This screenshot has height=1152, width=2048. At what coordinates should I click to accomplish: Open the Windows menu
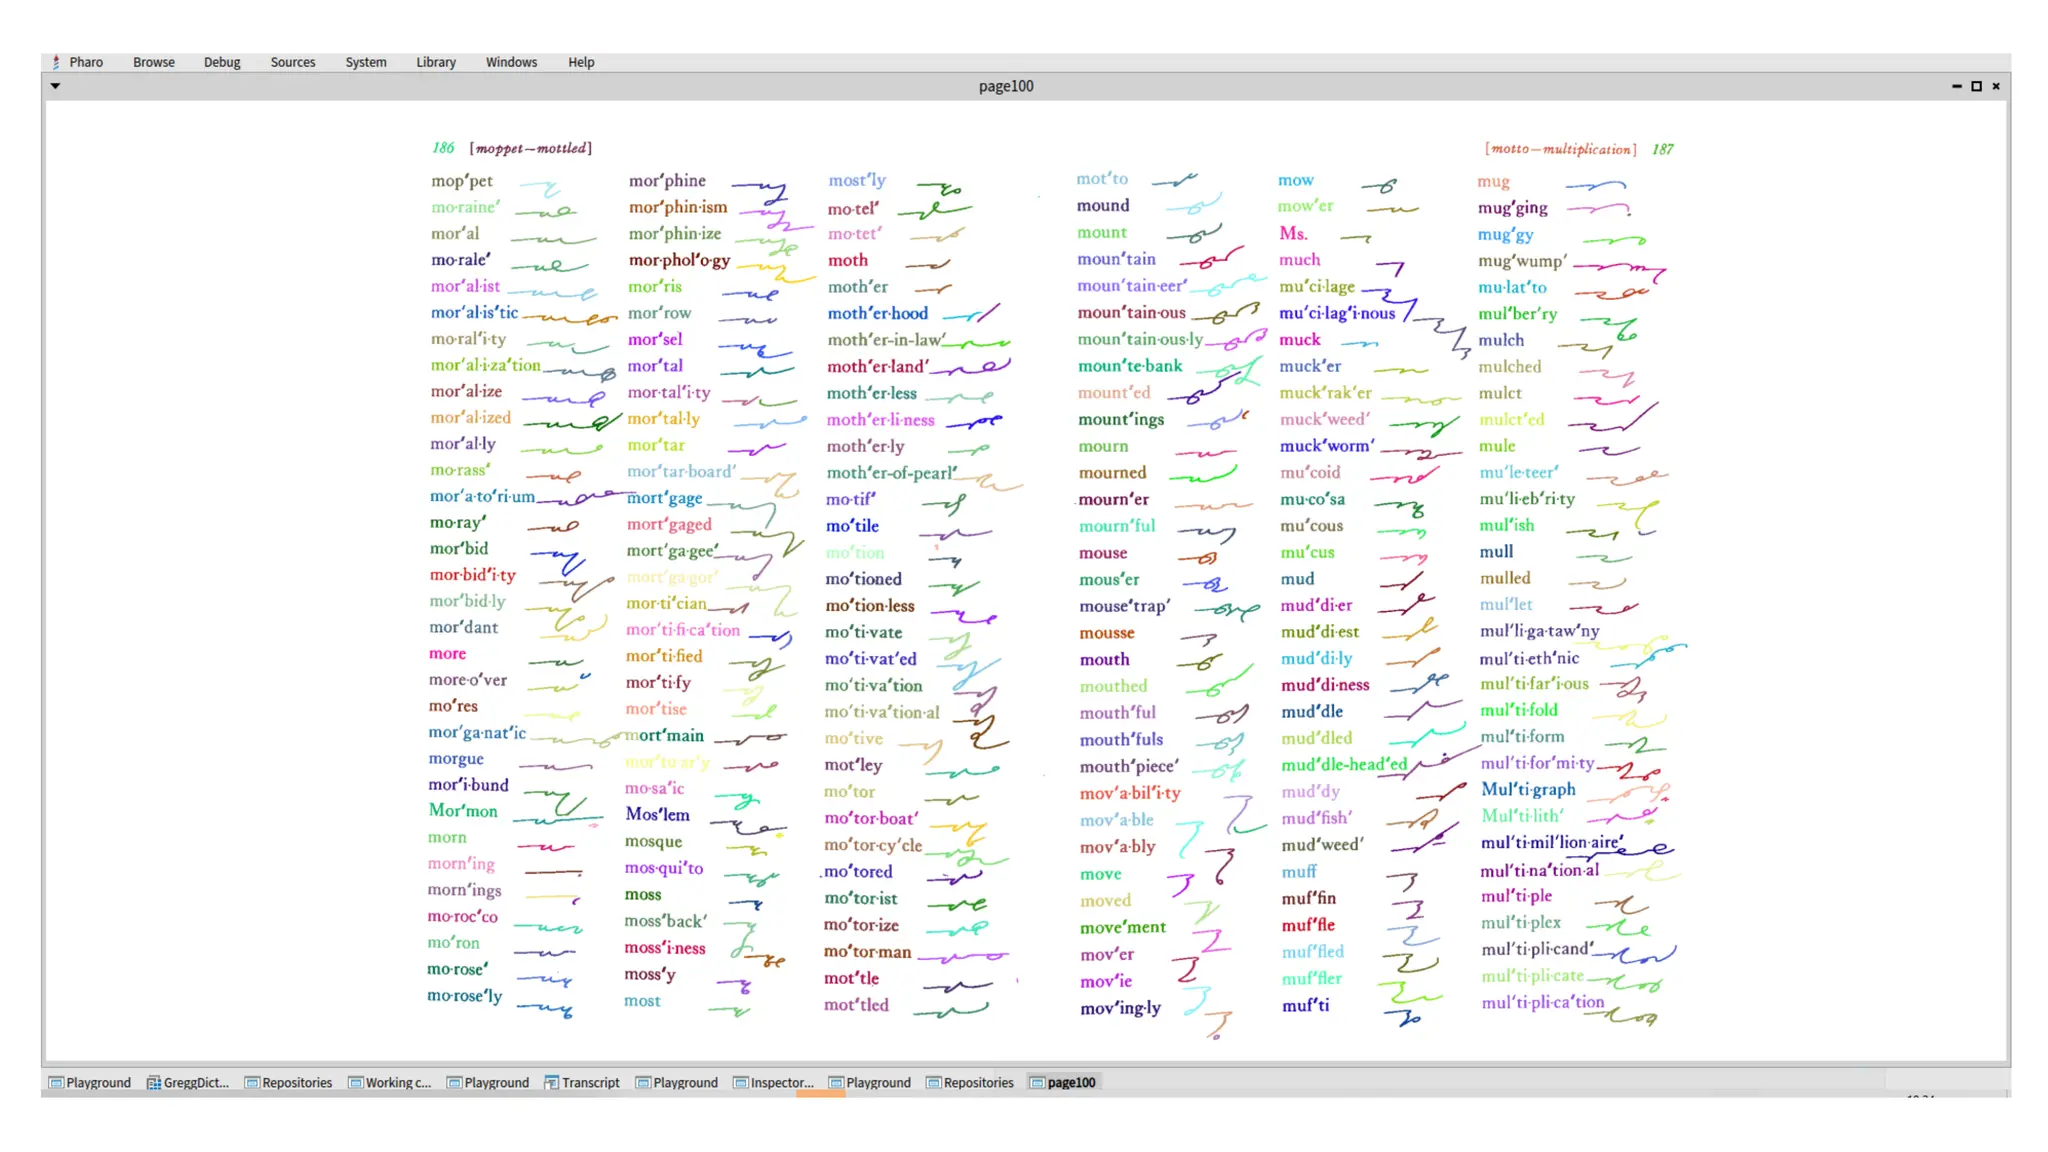pos(511,62)
